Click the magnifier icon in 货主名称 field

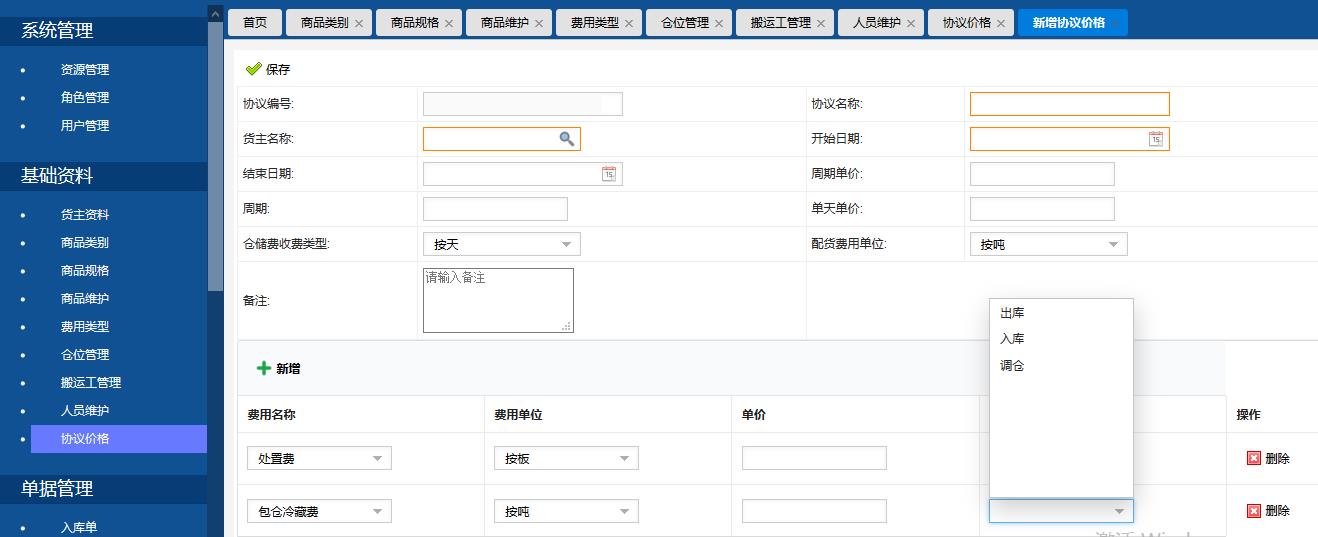(566, 139)
